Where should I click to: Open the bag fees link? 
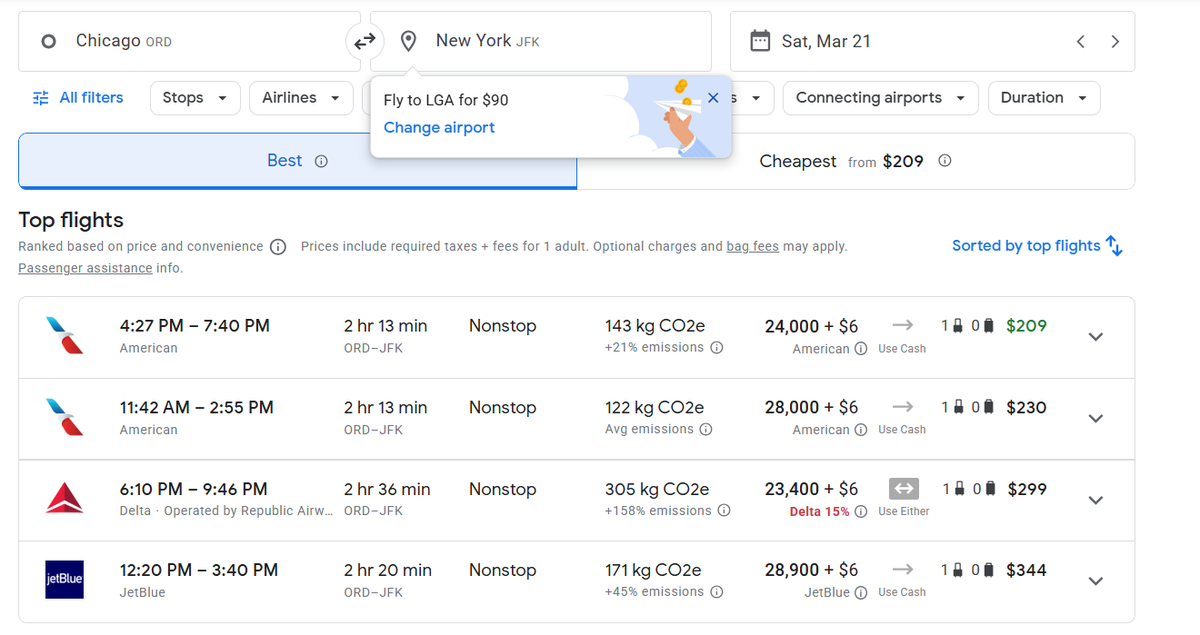(x=752, y=246)
